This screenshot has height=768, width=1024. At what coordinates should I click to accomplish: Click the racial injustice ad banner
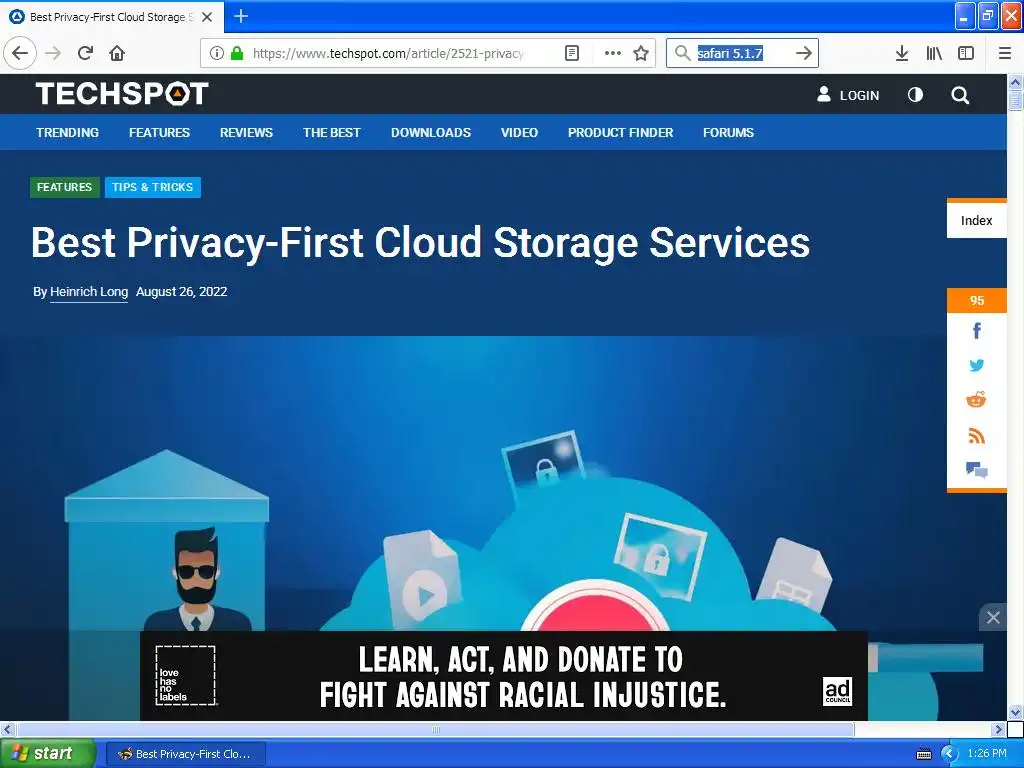coord(504,675)
